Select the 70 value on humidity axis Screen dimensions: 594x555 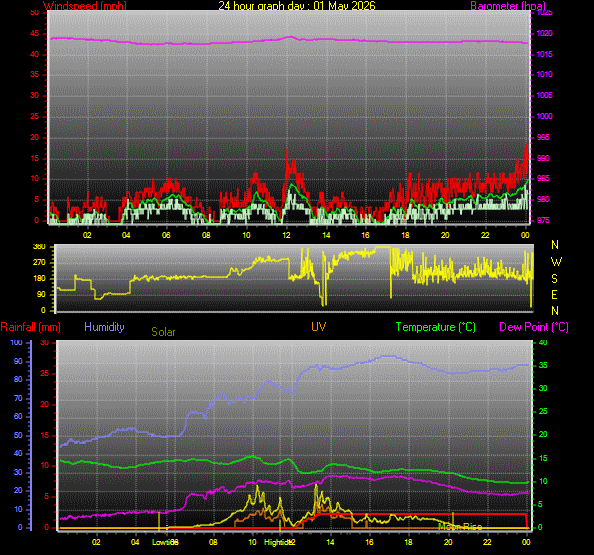tap(18, 398)
